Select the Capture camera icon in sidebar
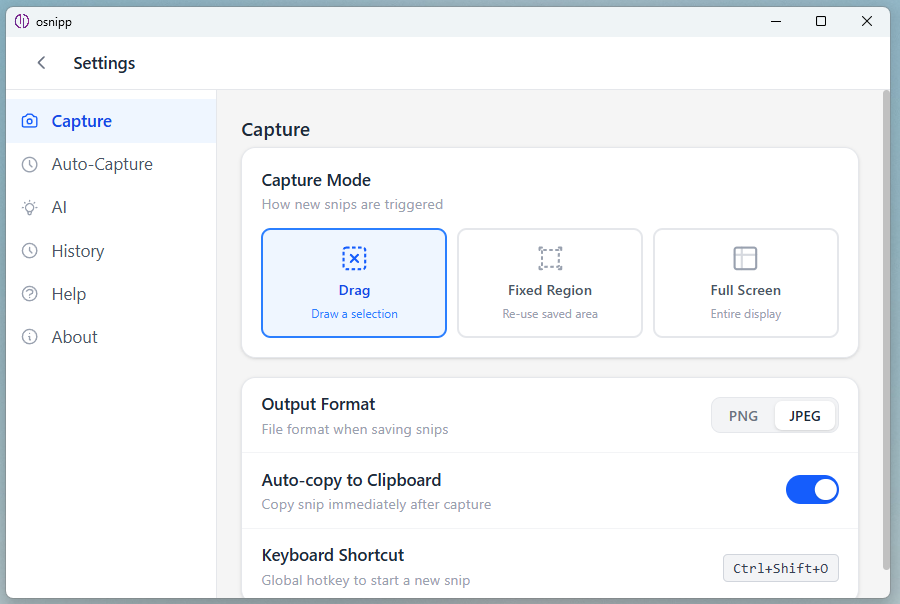 29,120
